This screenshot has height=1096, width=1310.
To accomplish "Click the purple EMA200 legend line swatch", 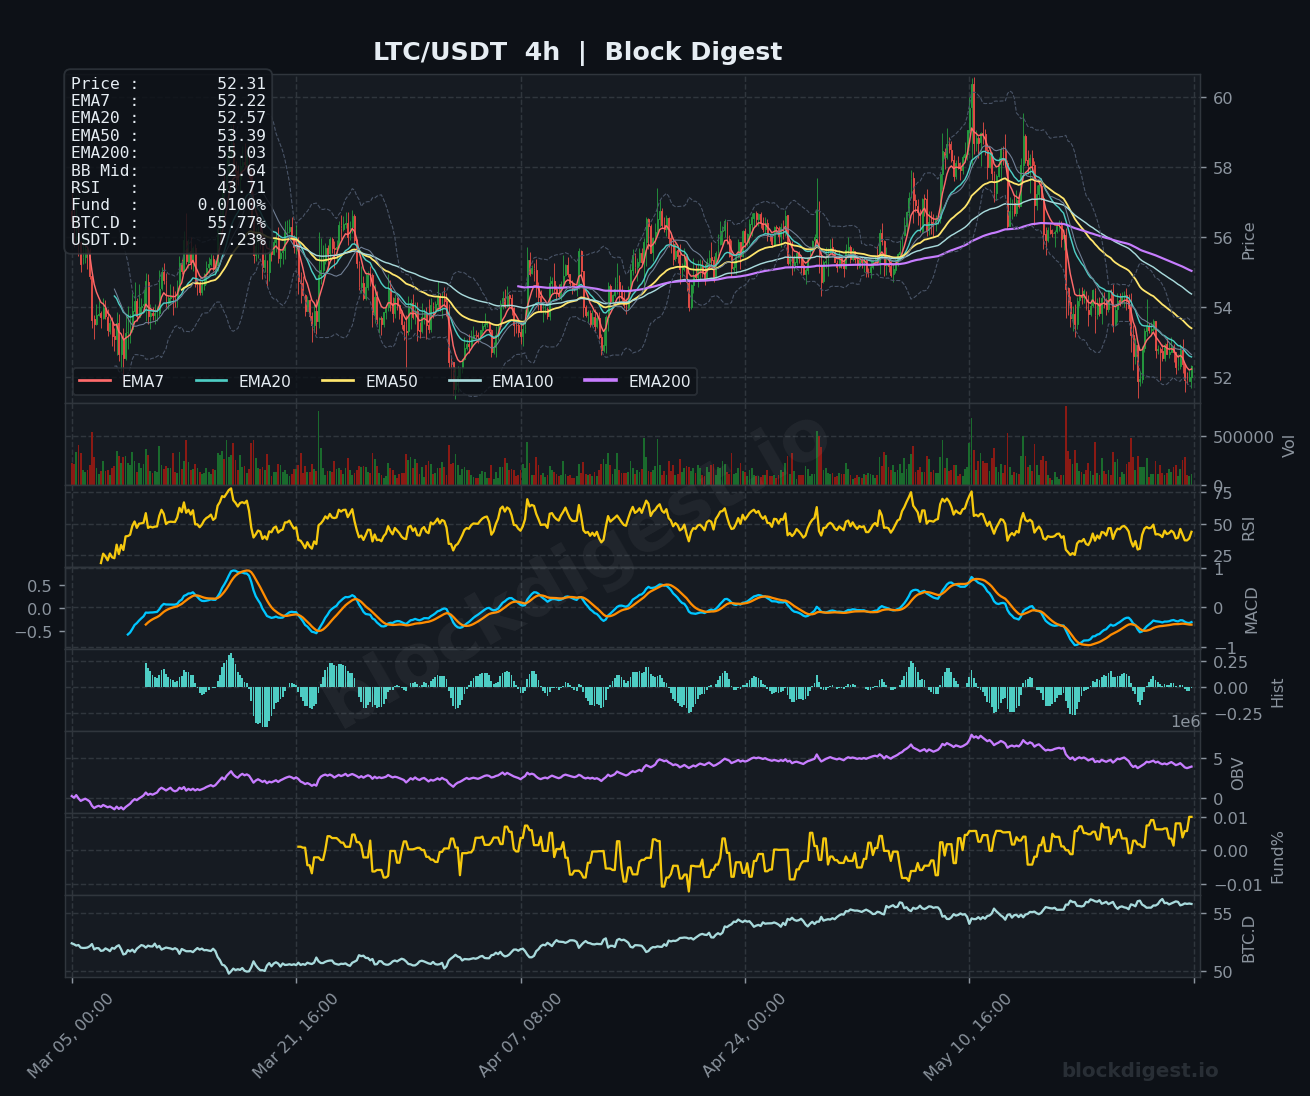I will tap(602, 382).
